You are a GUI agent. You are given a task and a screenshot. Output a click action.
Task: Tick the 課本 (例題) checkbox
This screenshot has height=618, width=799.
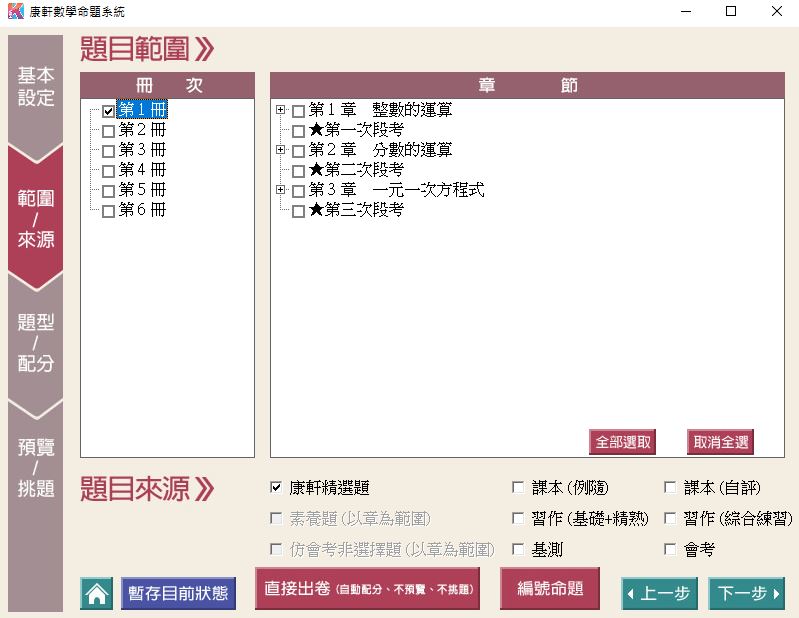pos(518,488)
